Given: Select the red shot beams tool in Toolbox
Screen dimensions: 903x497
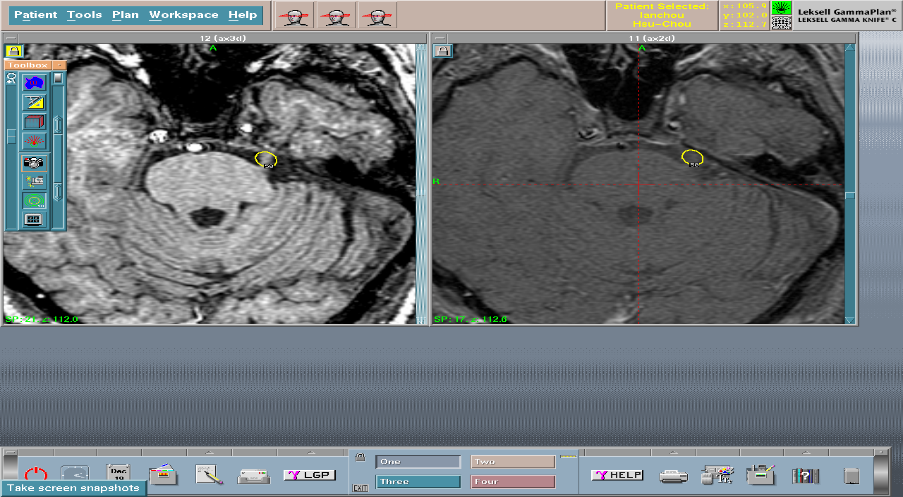Looking at the screenshot, I should [x=34, y=141].
